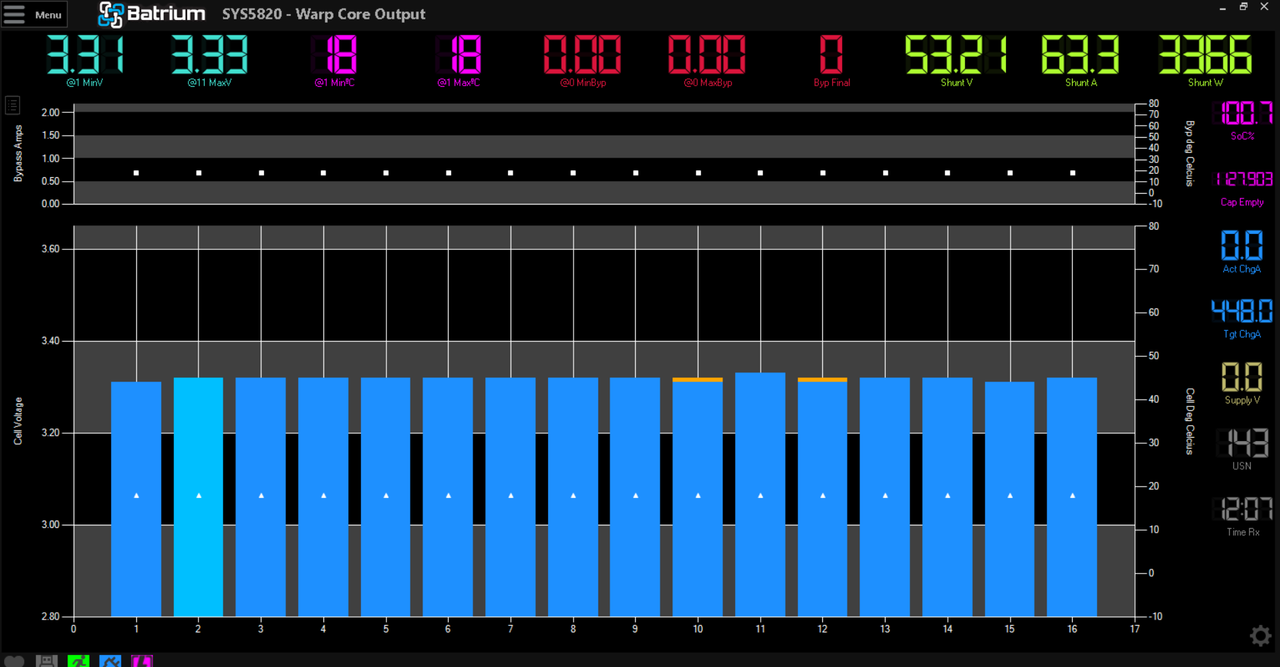This screenshot has width=1280, height=667.
Task: Click the Act ChgA display
Action: [x=1242, y=245]
